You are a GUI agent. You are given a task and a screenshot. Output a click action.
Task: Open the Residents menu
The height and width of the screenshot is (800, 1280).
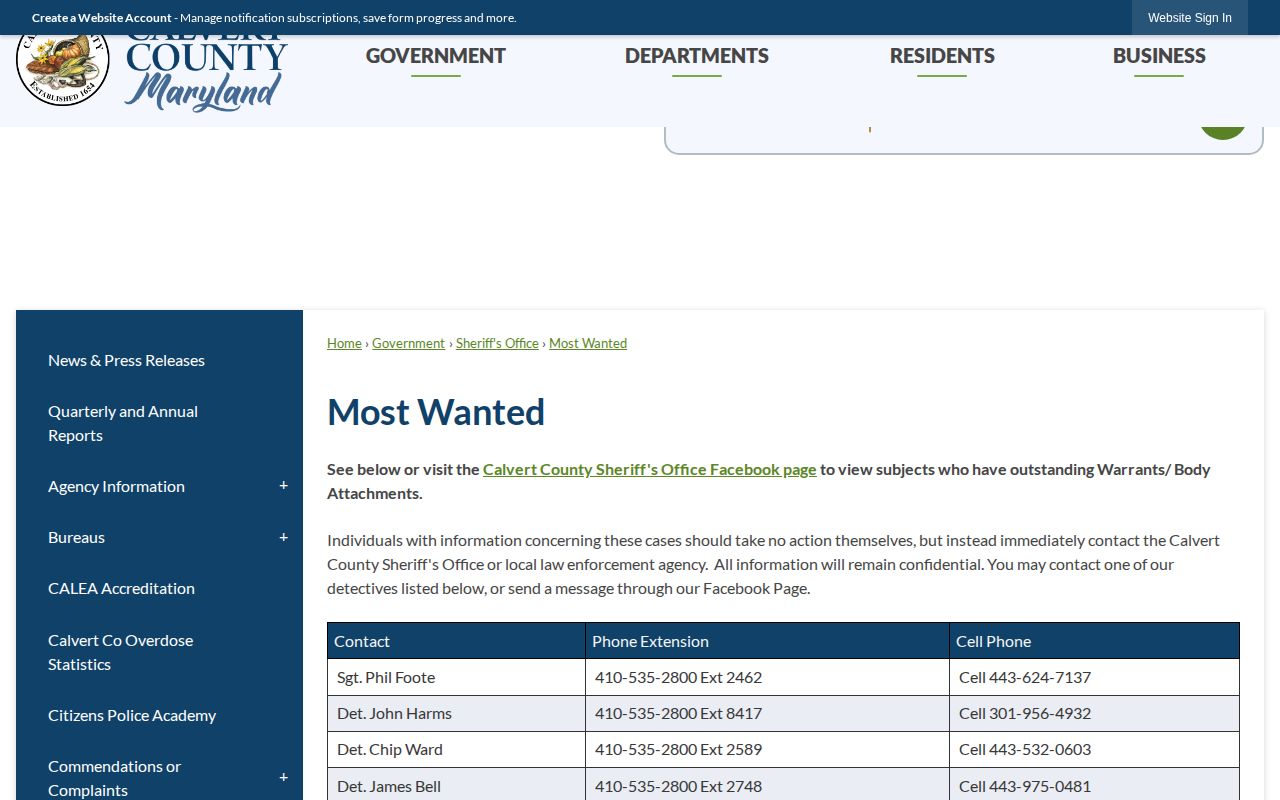click(942, 56)
